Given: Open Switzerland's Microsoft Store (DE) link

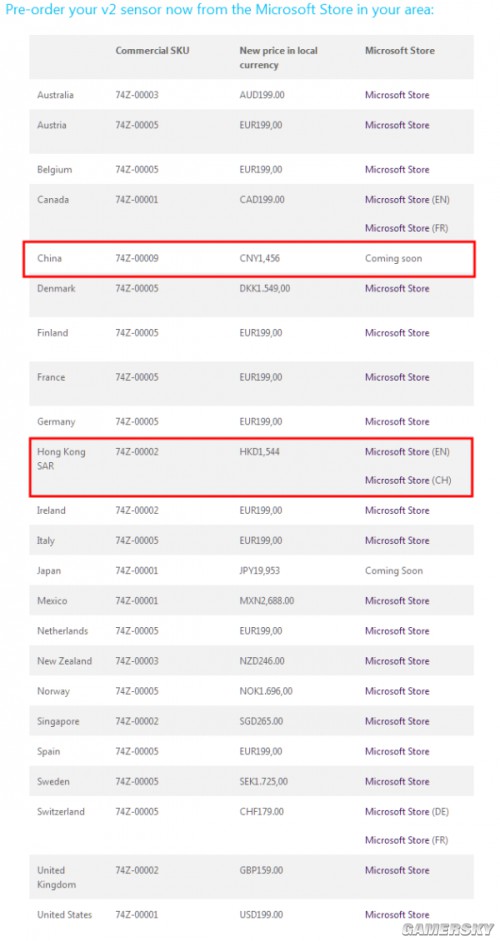Looking at the screenshot, I should [407, 811].
